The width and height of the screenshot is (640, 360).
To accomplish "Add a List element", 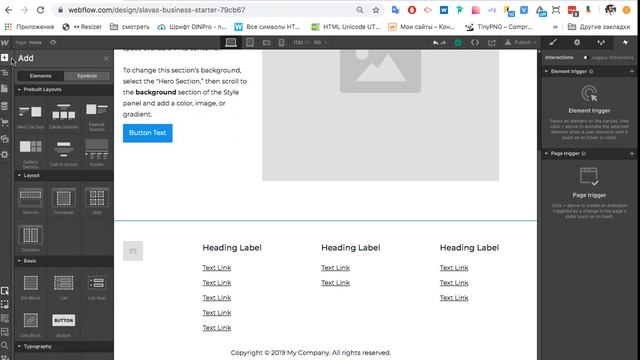I will pyautogui.click(x=64, y=287).
